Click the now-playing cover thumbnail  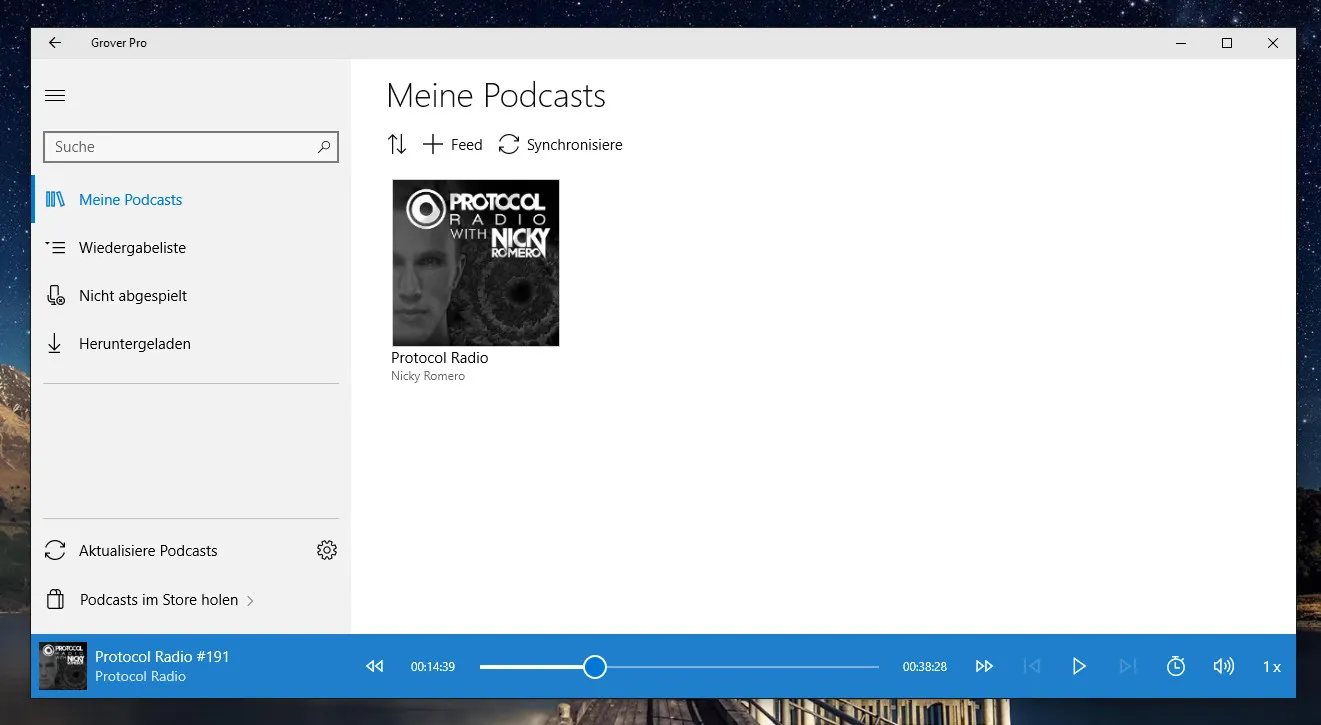coord(63,666)
